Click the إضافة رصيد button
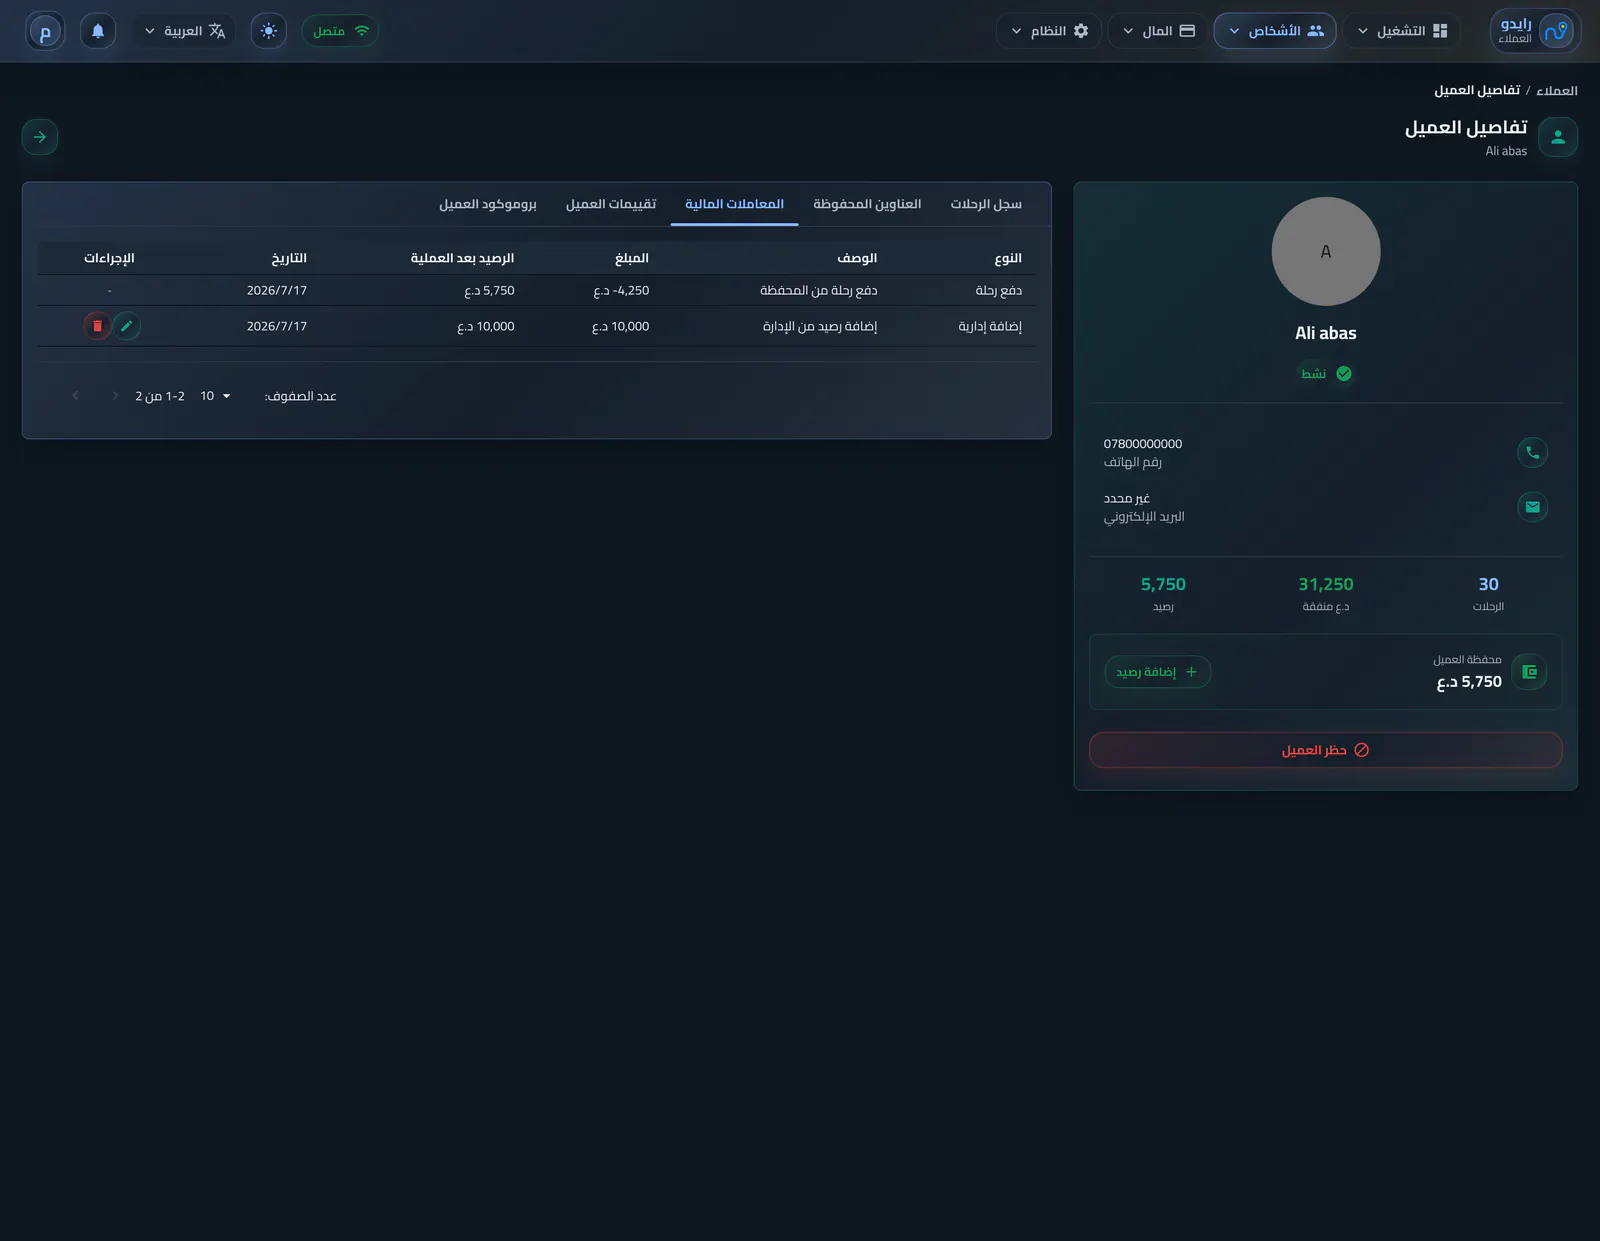The height and width of the screenshot is (1241, 1600). [x=1157, y=672]
